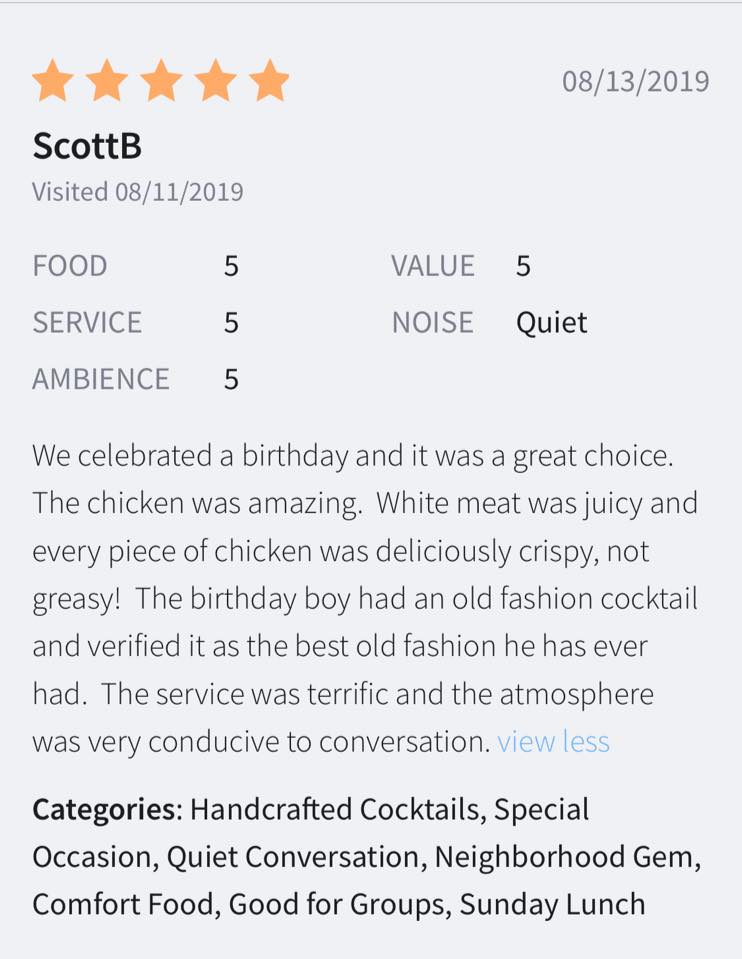Screen dimensions: 742x959
Task: Select the Neighborhood Gem category
Action: [564, 857]
